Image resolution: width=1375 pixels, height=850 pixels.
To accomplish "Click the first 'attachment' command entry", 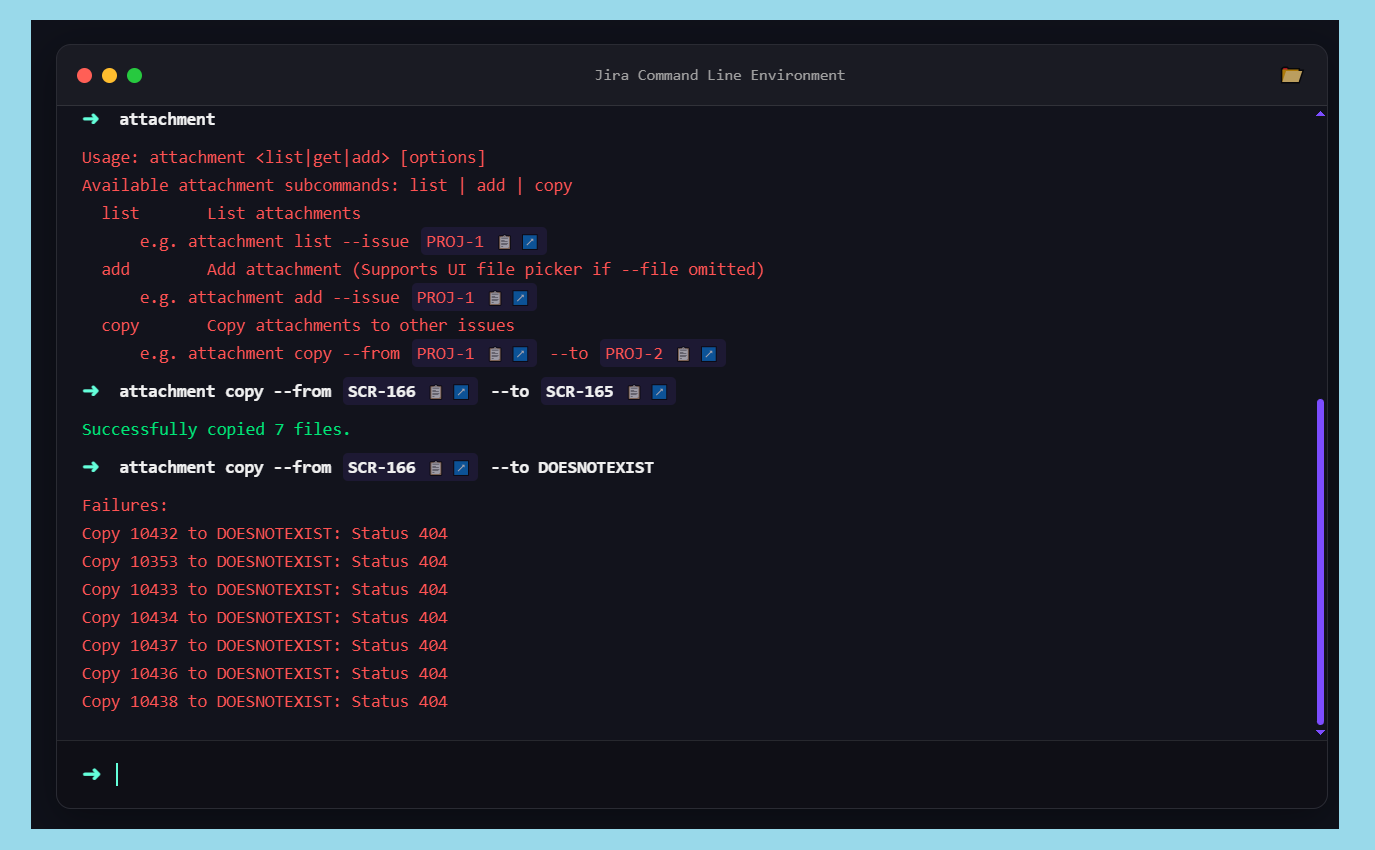I will coord(167,120).
